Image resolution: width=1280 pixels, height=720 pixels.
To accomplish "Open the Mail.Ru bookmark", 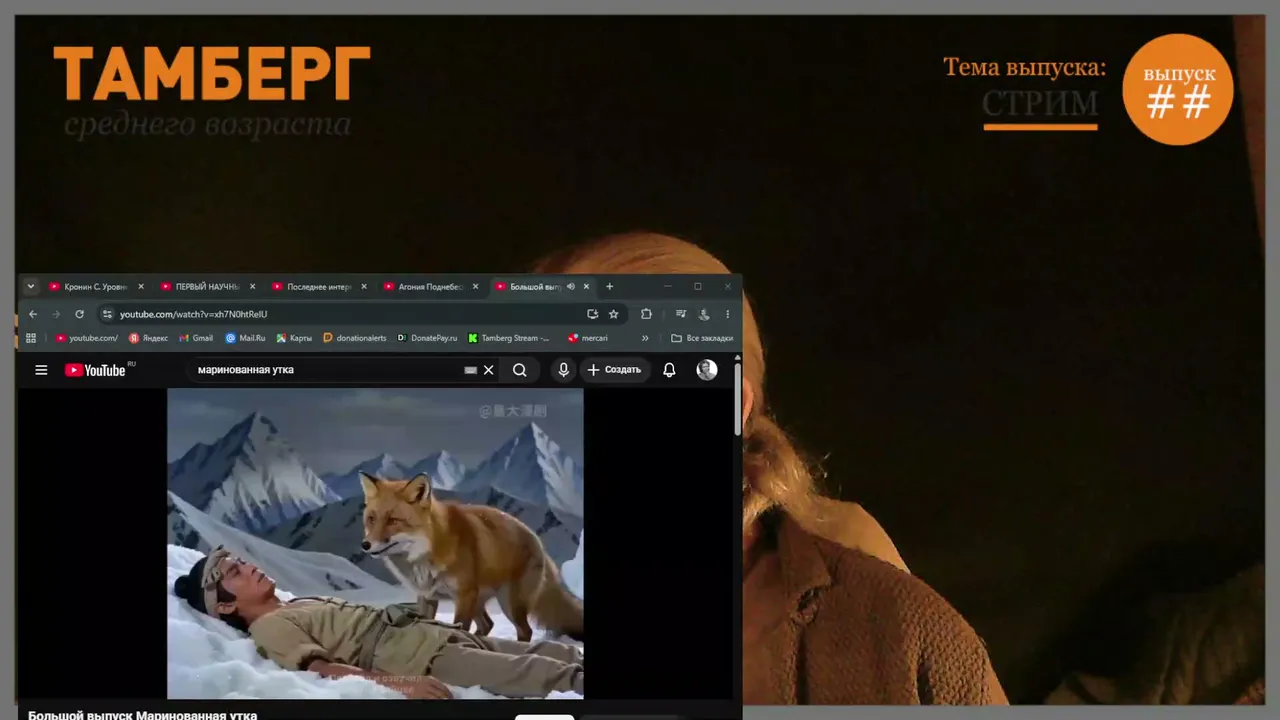I will [x=246, y=338].
